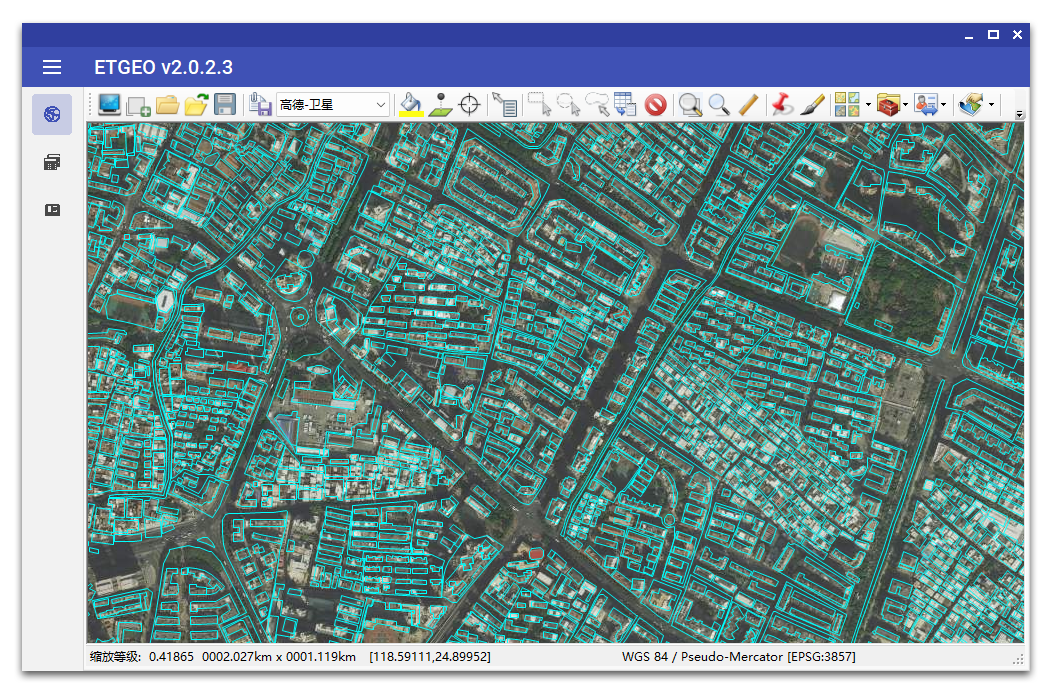Click the yellow fill color swatch
The image size is (1053, 694).
410,115
